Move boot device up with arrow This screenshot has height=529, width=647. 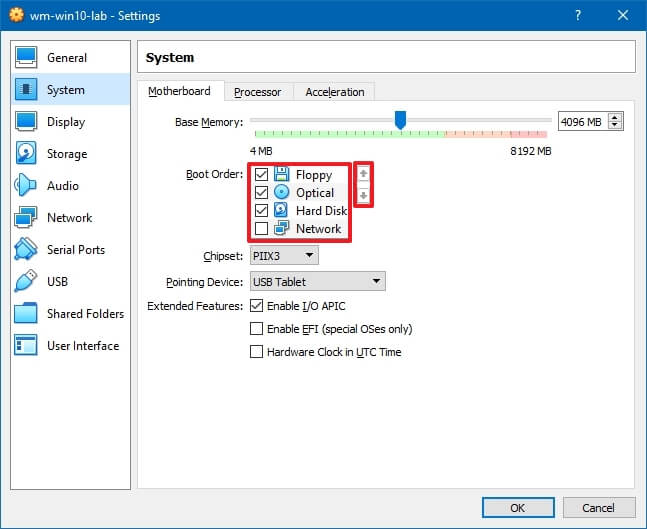point(363,174)
